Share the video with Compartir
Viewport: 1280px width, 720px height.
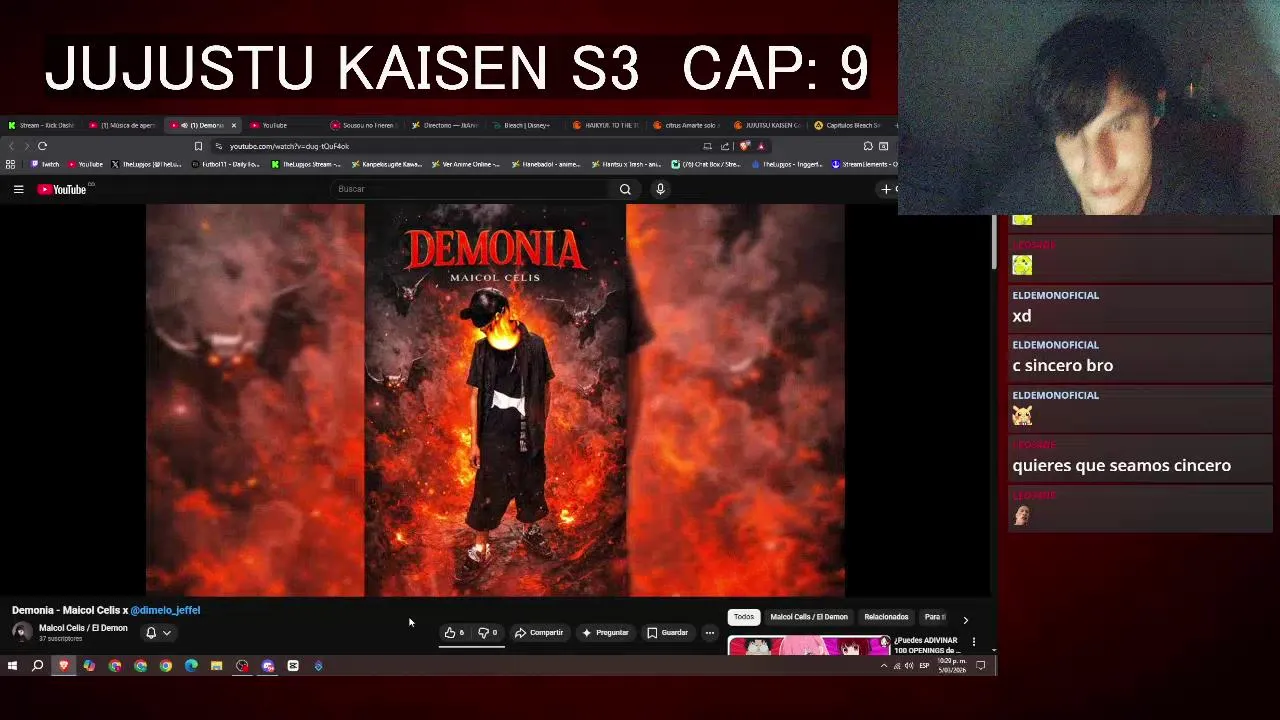pos(539,633)
